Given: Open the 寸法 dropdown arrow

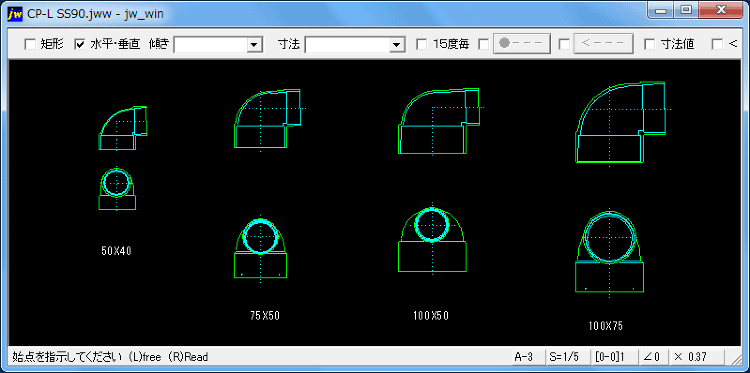Looking at the screenshot, I should tap(396, 45).
